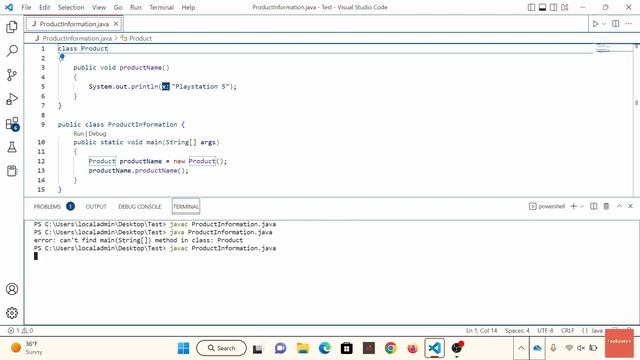This screenshot has width=640, height=360.
Task: Close the bottom panel
Action: [x=630, y=206]
